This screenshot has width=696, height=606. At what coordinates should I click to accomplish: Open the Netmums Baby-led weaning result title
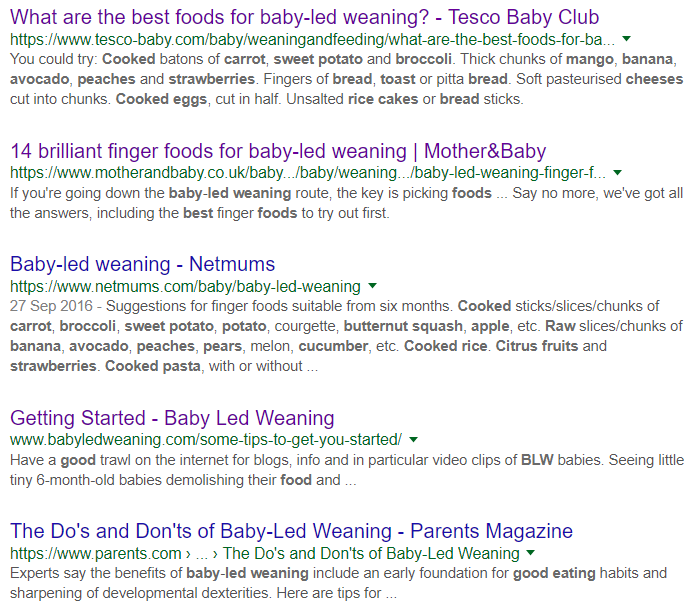pos(142,265)
